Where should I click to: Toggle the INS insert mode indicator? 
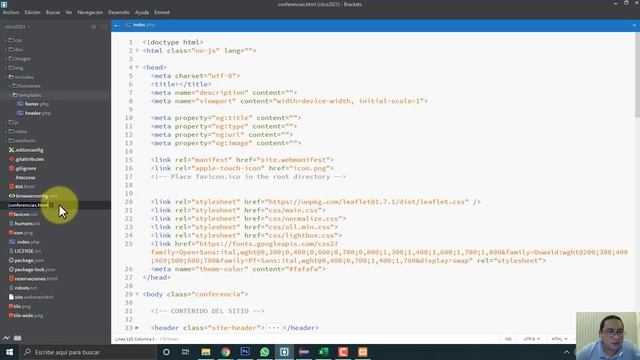pyautogui.click(x=508, y=339)
